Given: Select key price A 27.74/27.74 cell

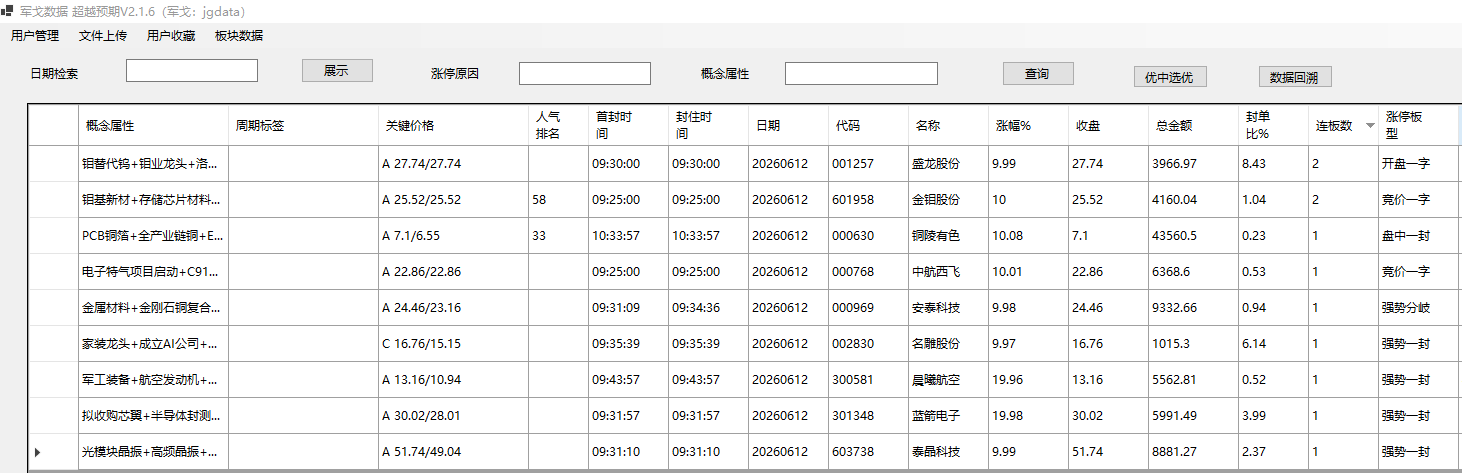Looking at the screenshot, I should (x=453, y=163).
